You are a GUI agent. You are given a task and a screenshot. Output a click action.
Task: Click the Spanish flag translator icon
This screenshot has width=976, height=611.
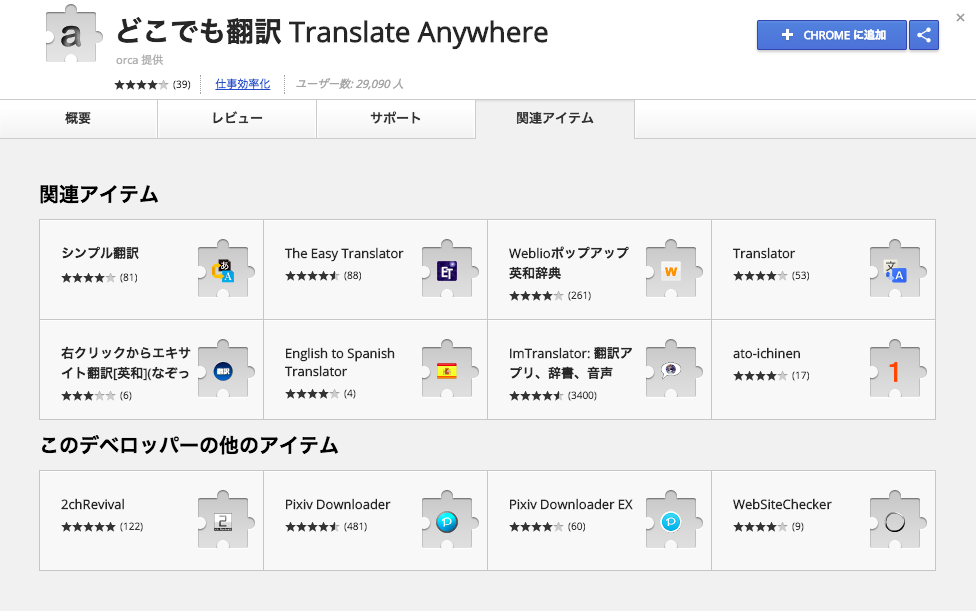pyautogui.click(x=448, y=370)
